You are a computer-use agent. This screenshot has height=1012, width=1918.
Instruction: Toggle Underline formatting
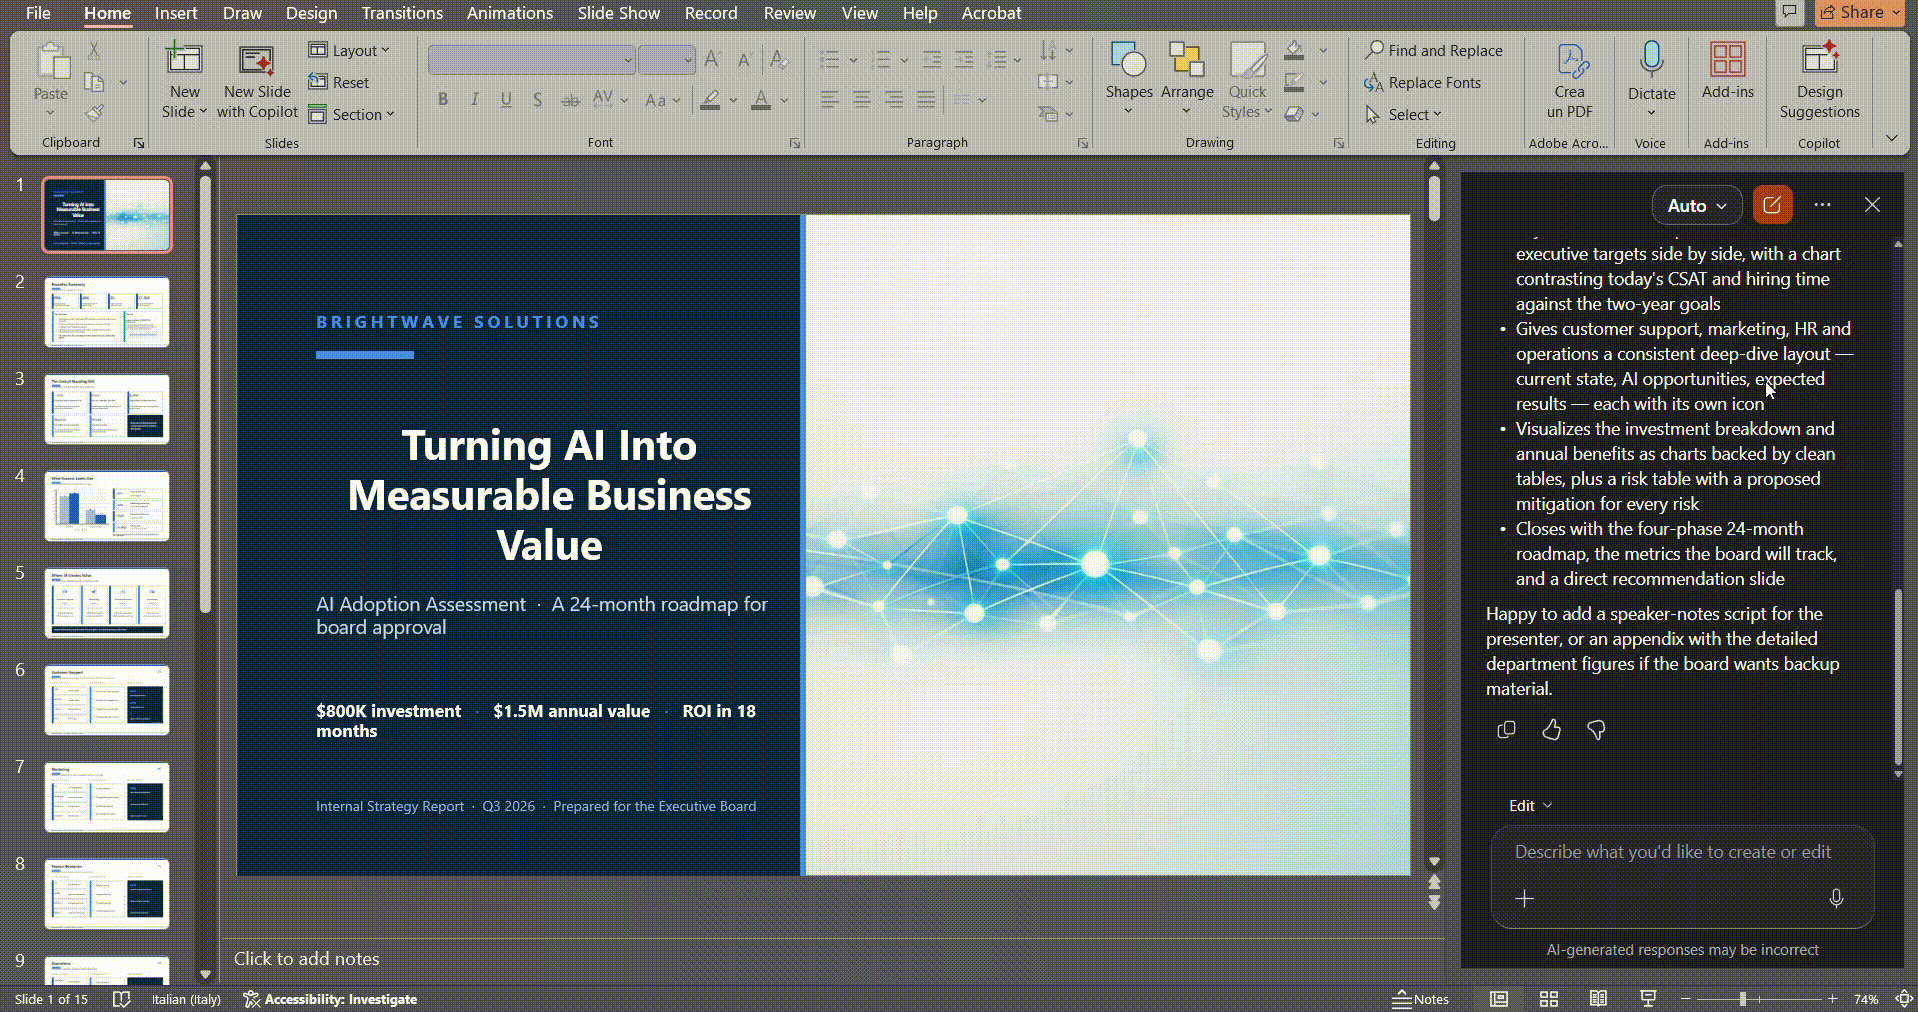coord(506,99)
